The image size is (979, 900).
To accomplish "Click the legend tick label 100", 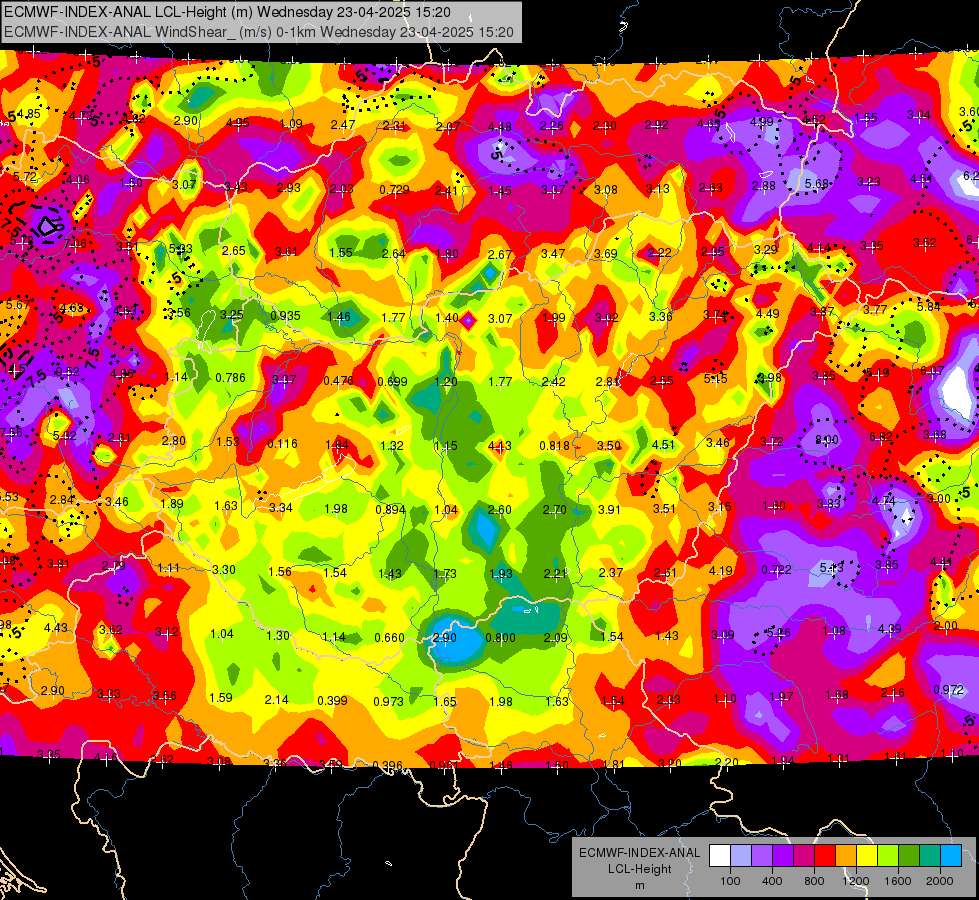I will (x=730, y=881).
